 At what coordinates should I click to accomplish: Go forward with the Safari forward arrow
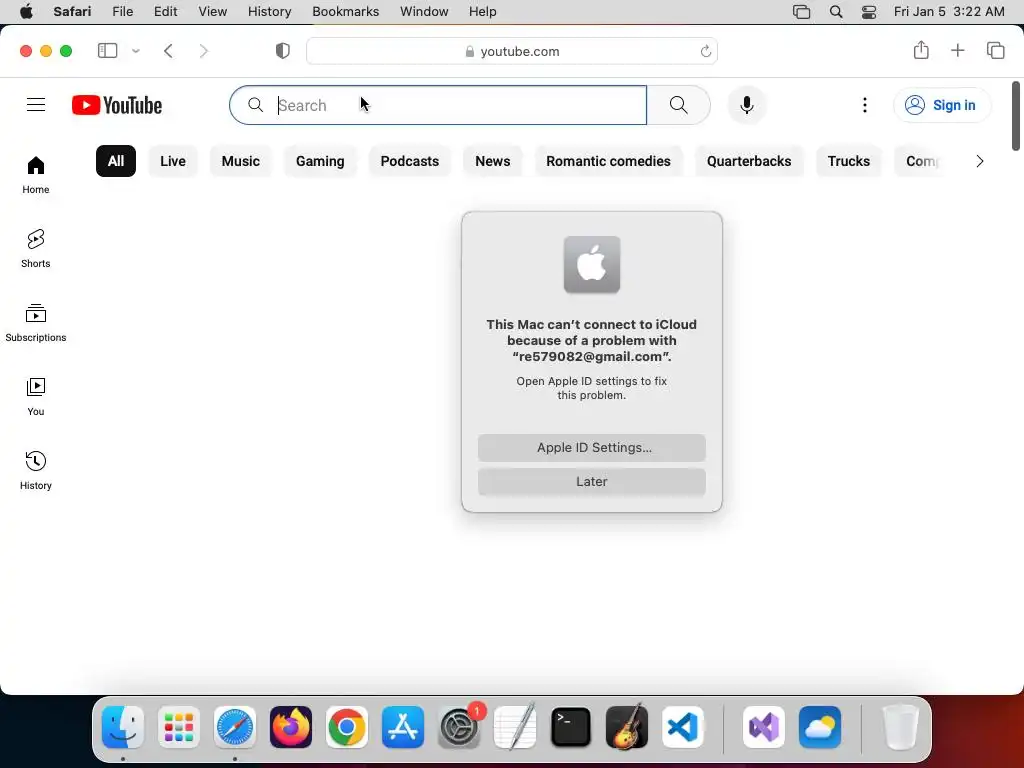204,50
